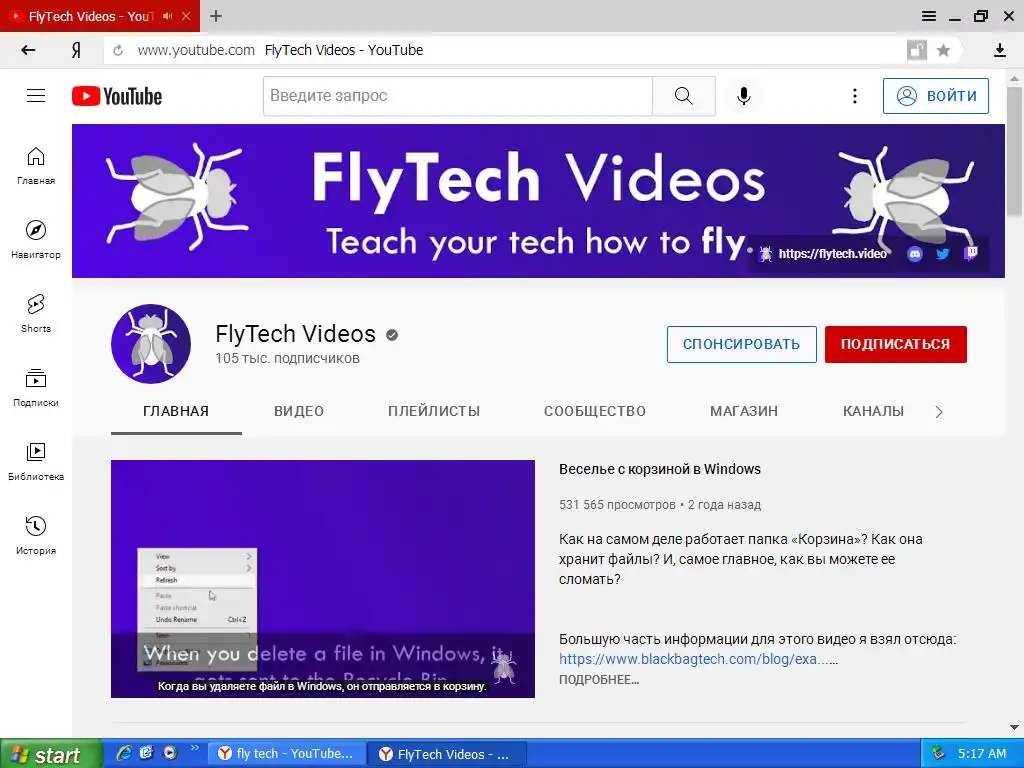Select the ГЛАВНАЯ channel tab

tap(176, 411)
